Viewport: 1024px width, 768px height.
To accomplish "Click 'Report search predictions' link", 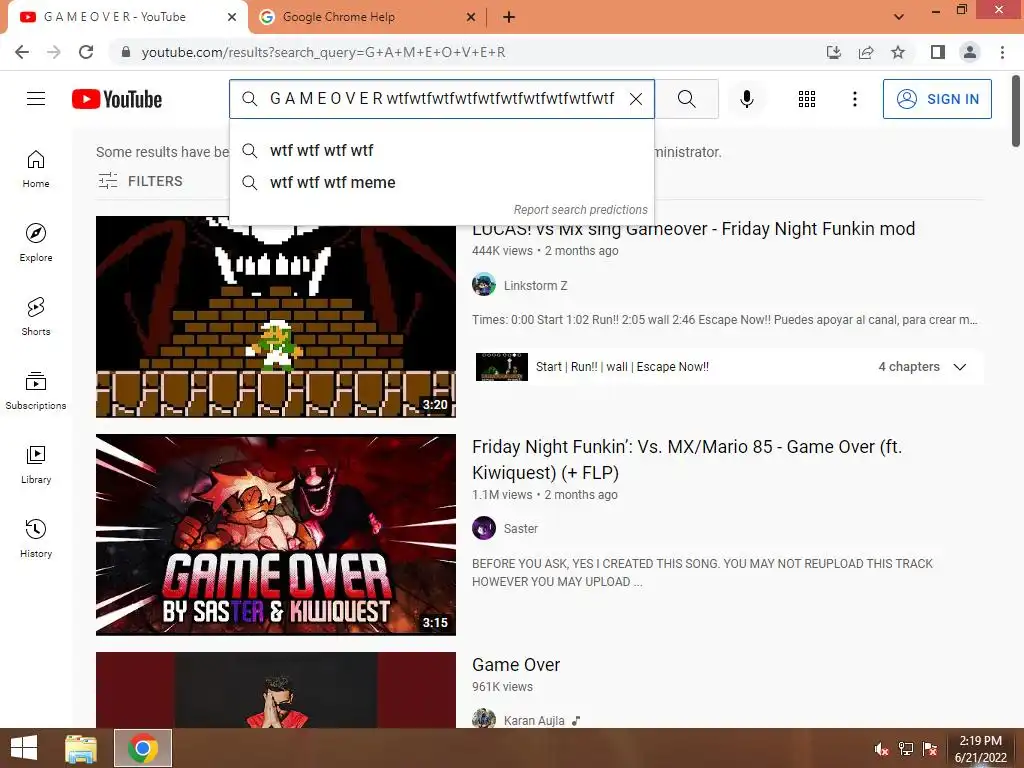I will click(x=580, y=210).
